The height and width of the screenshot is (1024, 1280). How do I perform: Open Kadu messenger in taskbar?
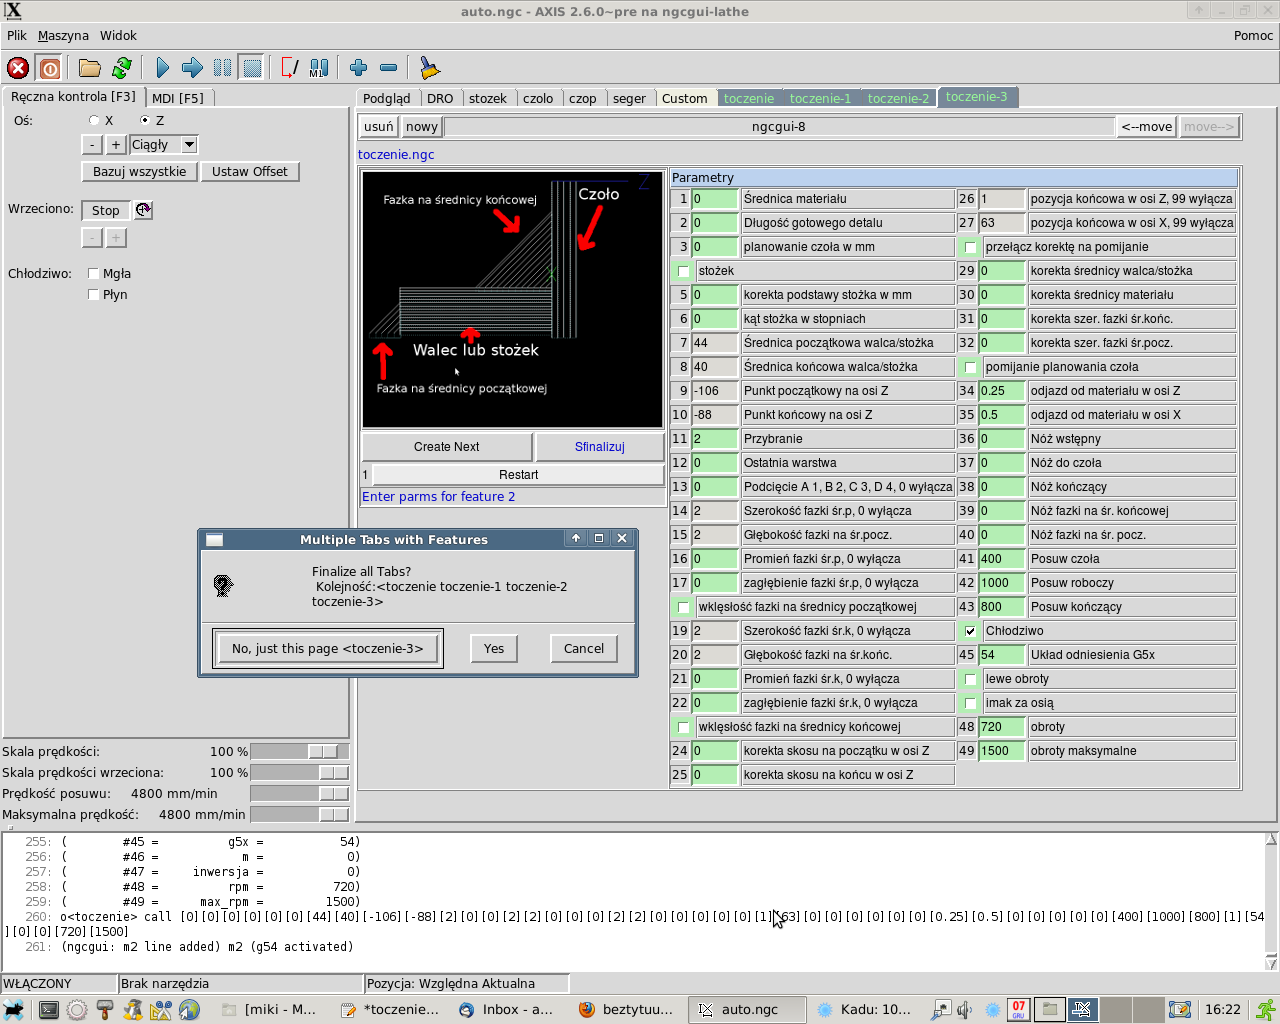[x=865, y=1010]
